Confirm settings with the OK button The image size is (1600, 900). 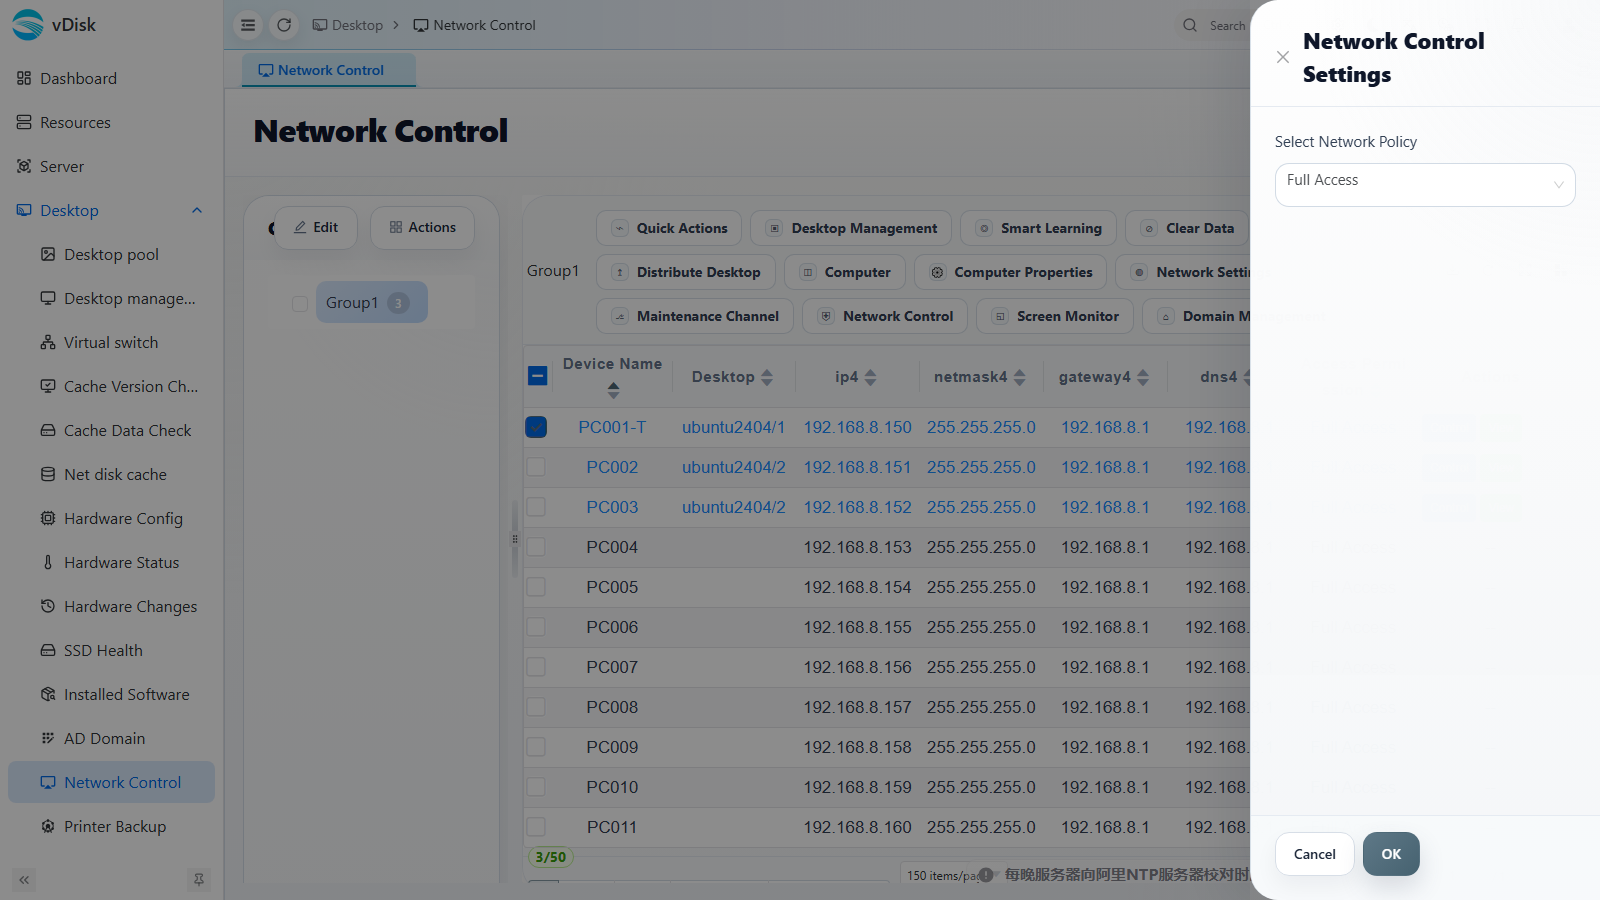pyautogui.click(x=1391, y=854)
